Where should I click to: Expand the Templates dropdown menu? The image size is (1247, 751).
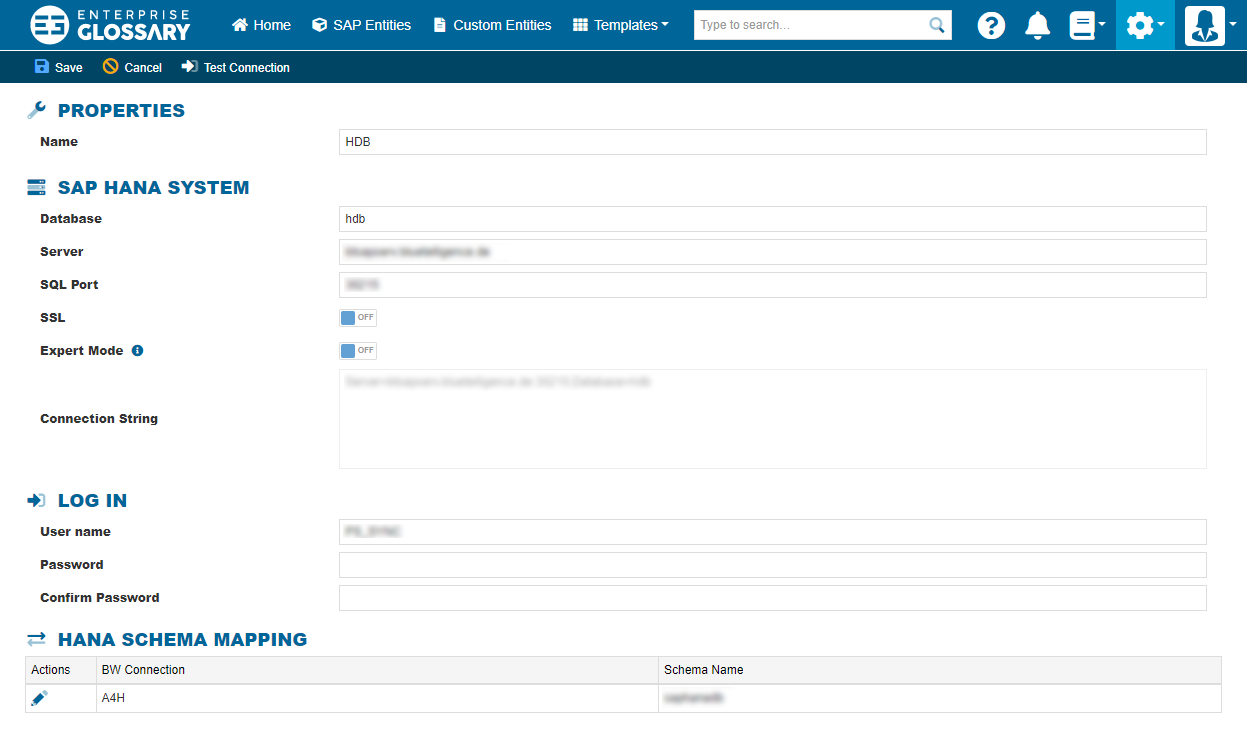pyautogui.click(x=621, y=25)
